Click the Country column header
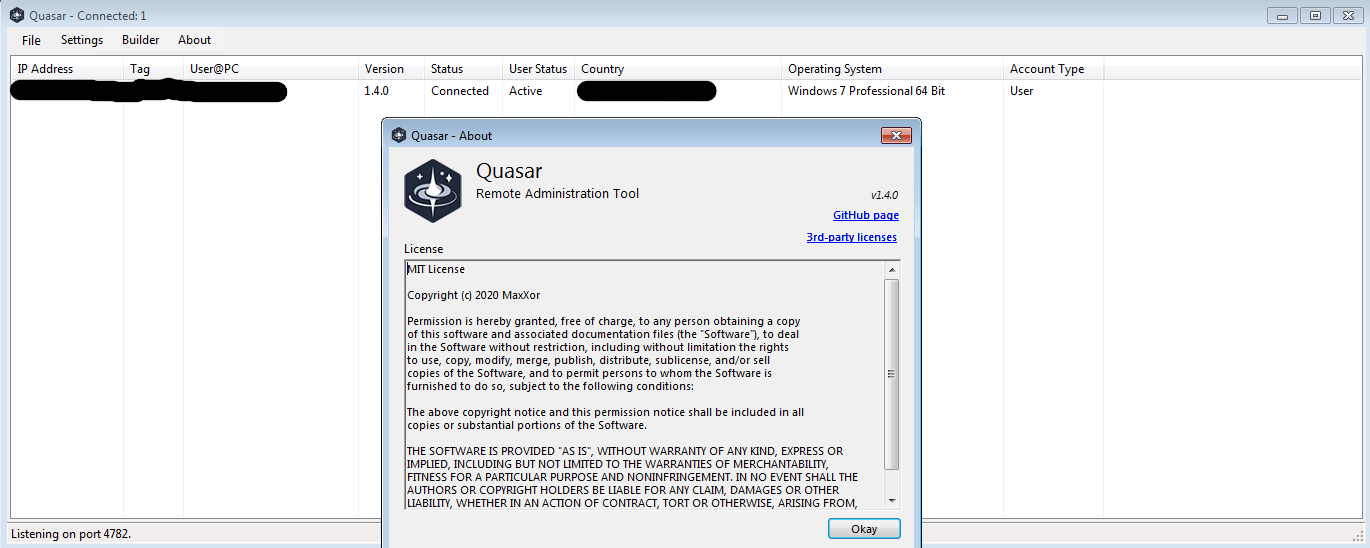 click(x=678, y=69)
